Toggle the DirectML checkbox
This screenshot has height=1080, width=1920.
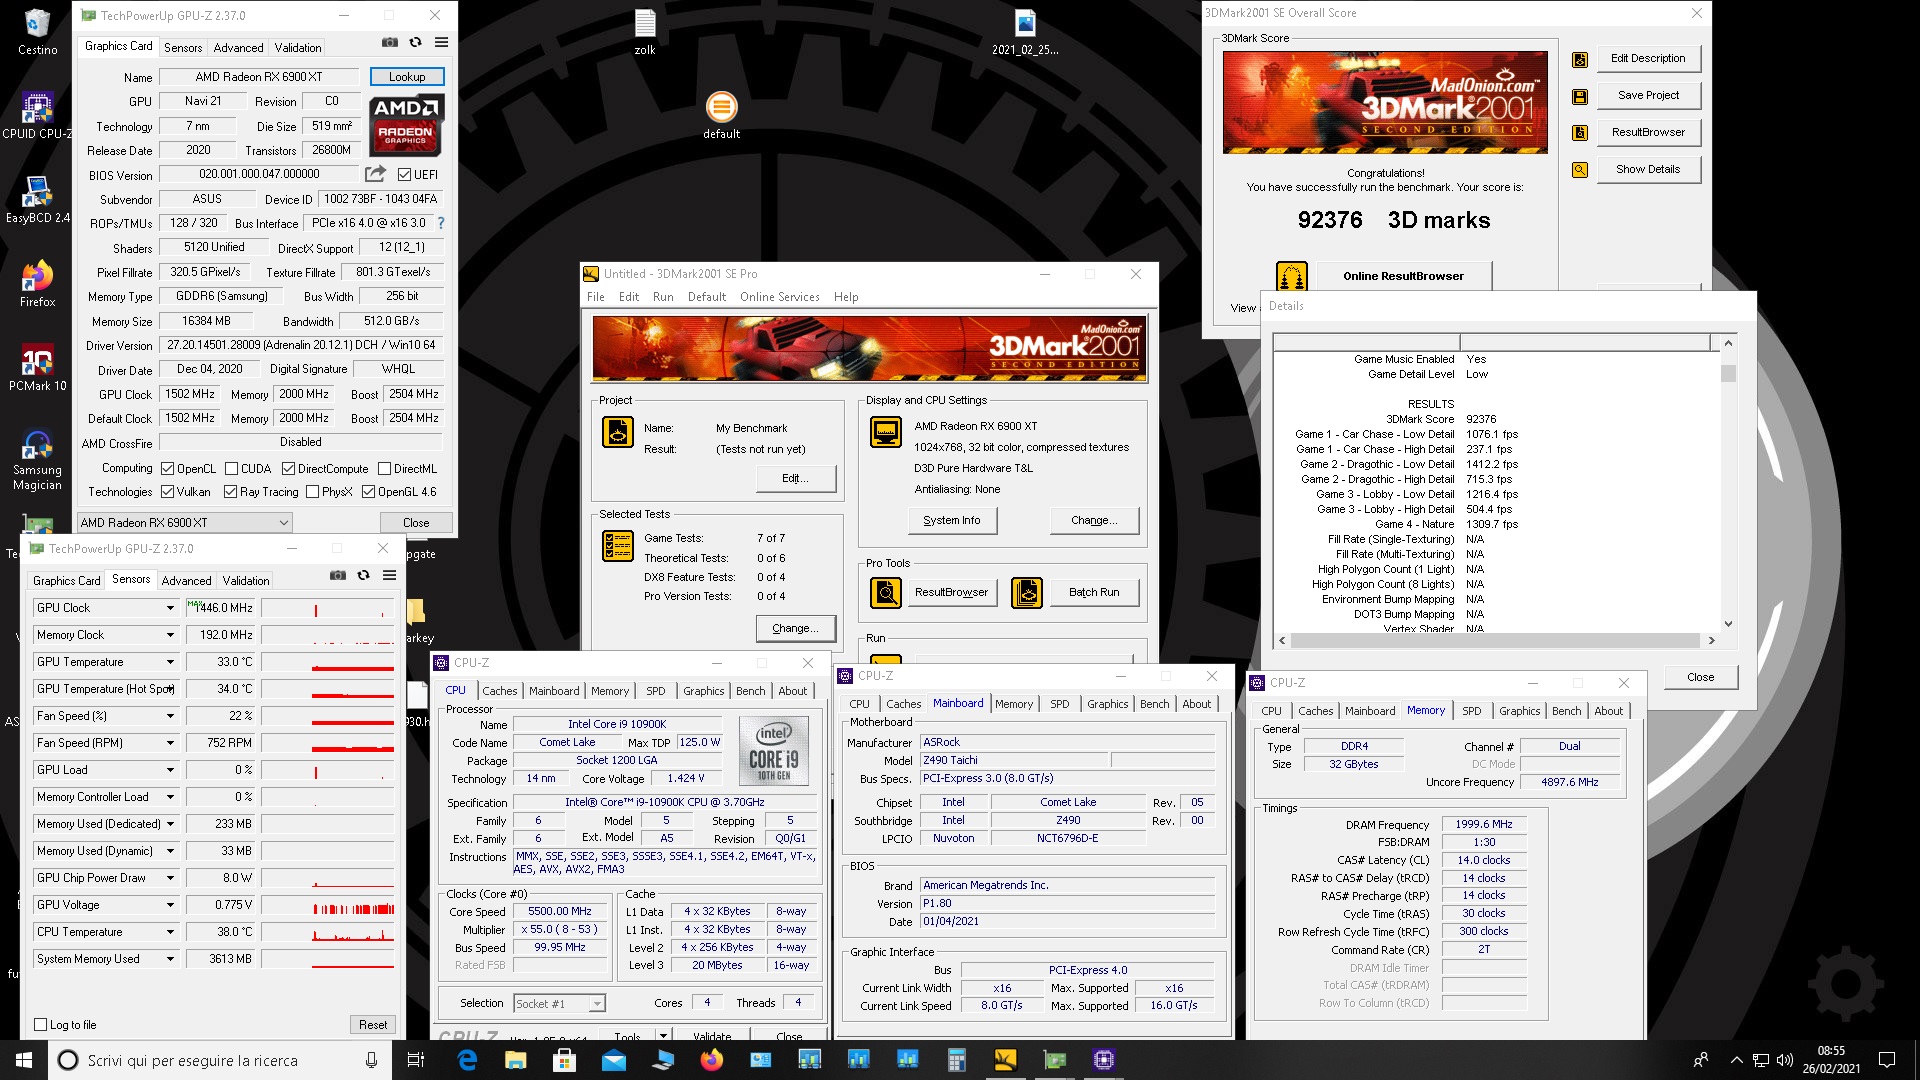pyautogui.click(x=384, y=469)
